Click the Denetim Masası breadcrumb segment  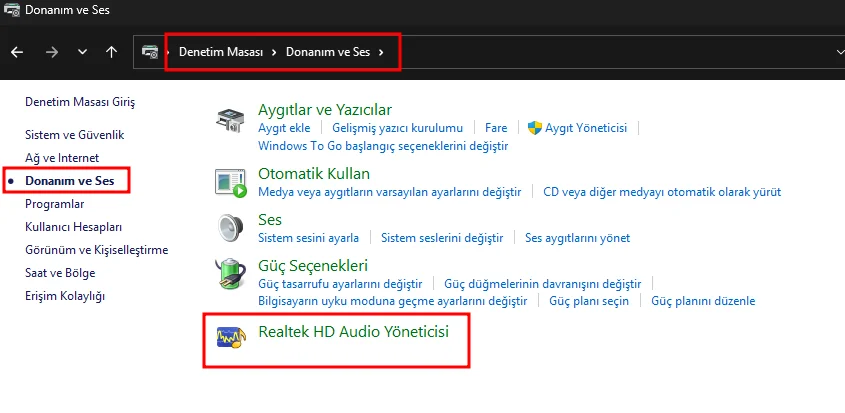pyautogui.click(x=221, y=52)
